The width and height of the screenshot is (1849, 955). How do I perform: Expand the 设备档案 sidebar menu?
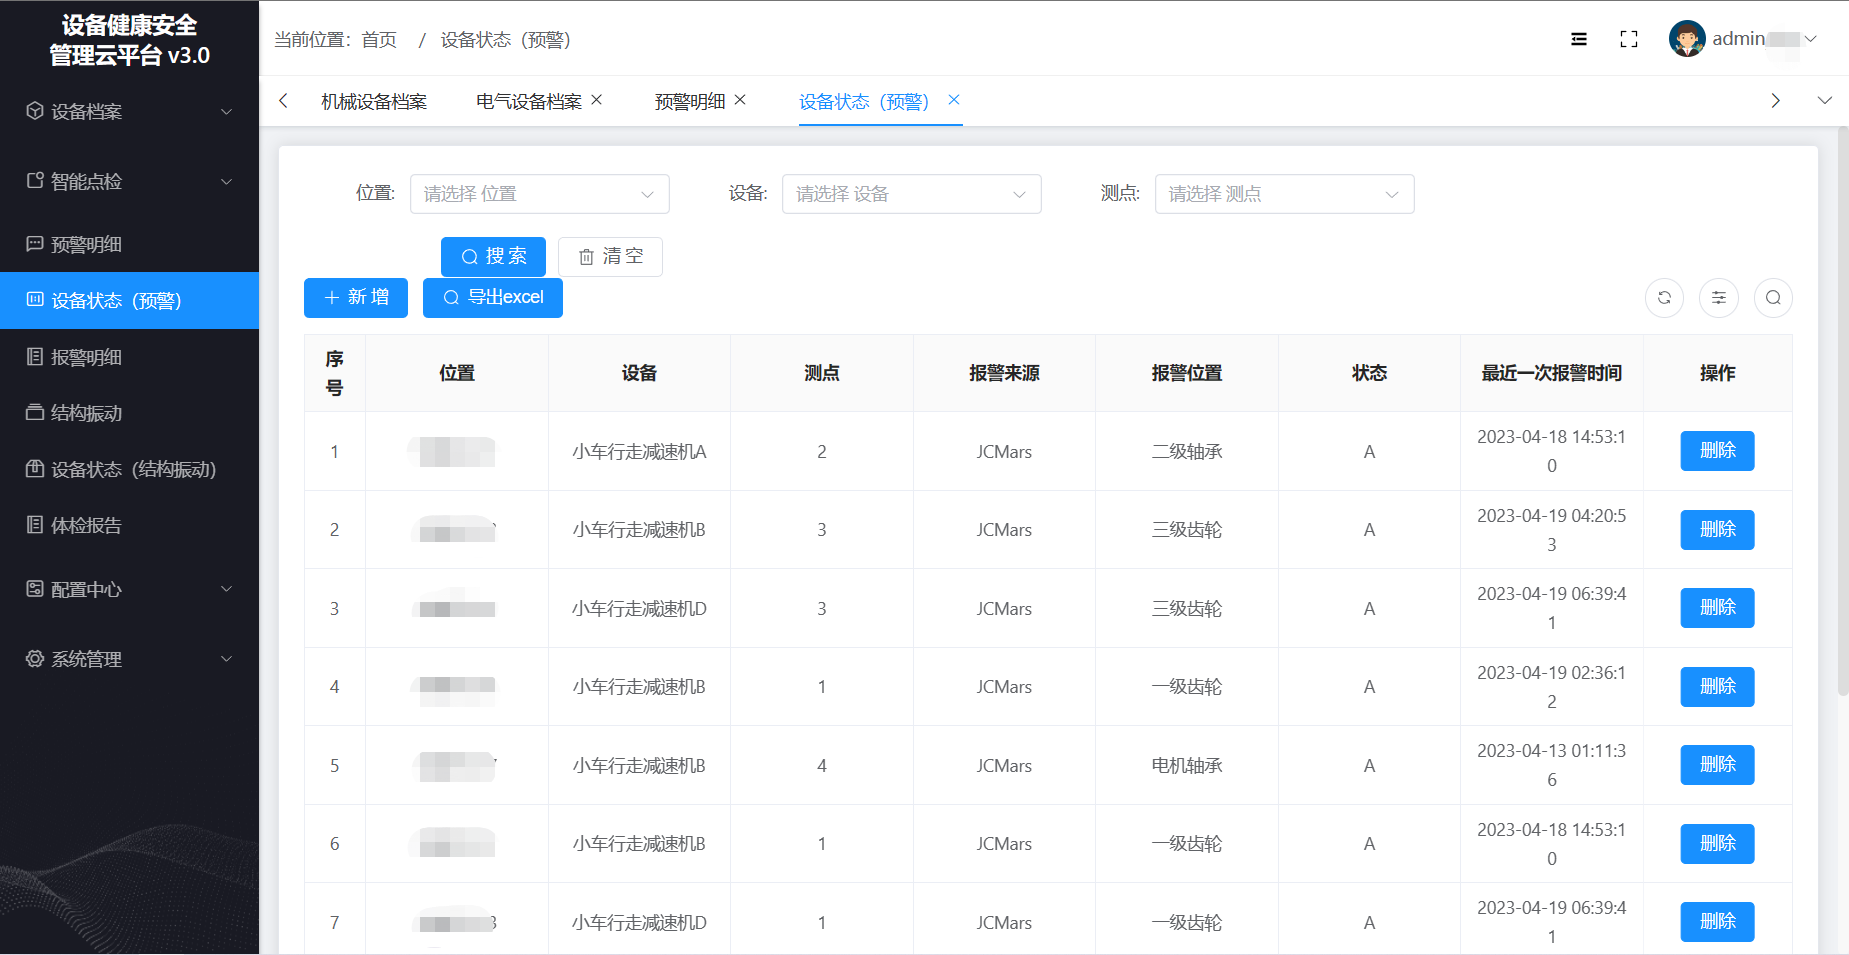point(129,111)
